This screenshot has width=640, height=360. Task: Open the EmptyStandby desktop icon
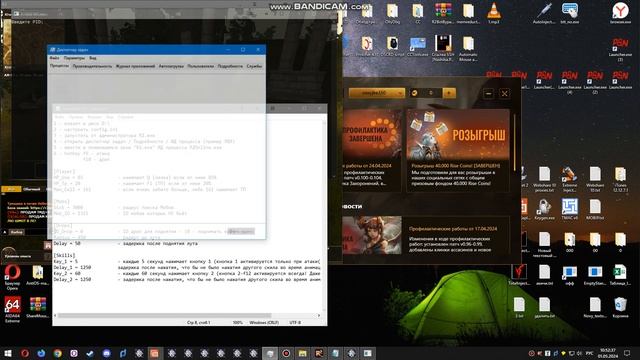[x=595, y=275]
